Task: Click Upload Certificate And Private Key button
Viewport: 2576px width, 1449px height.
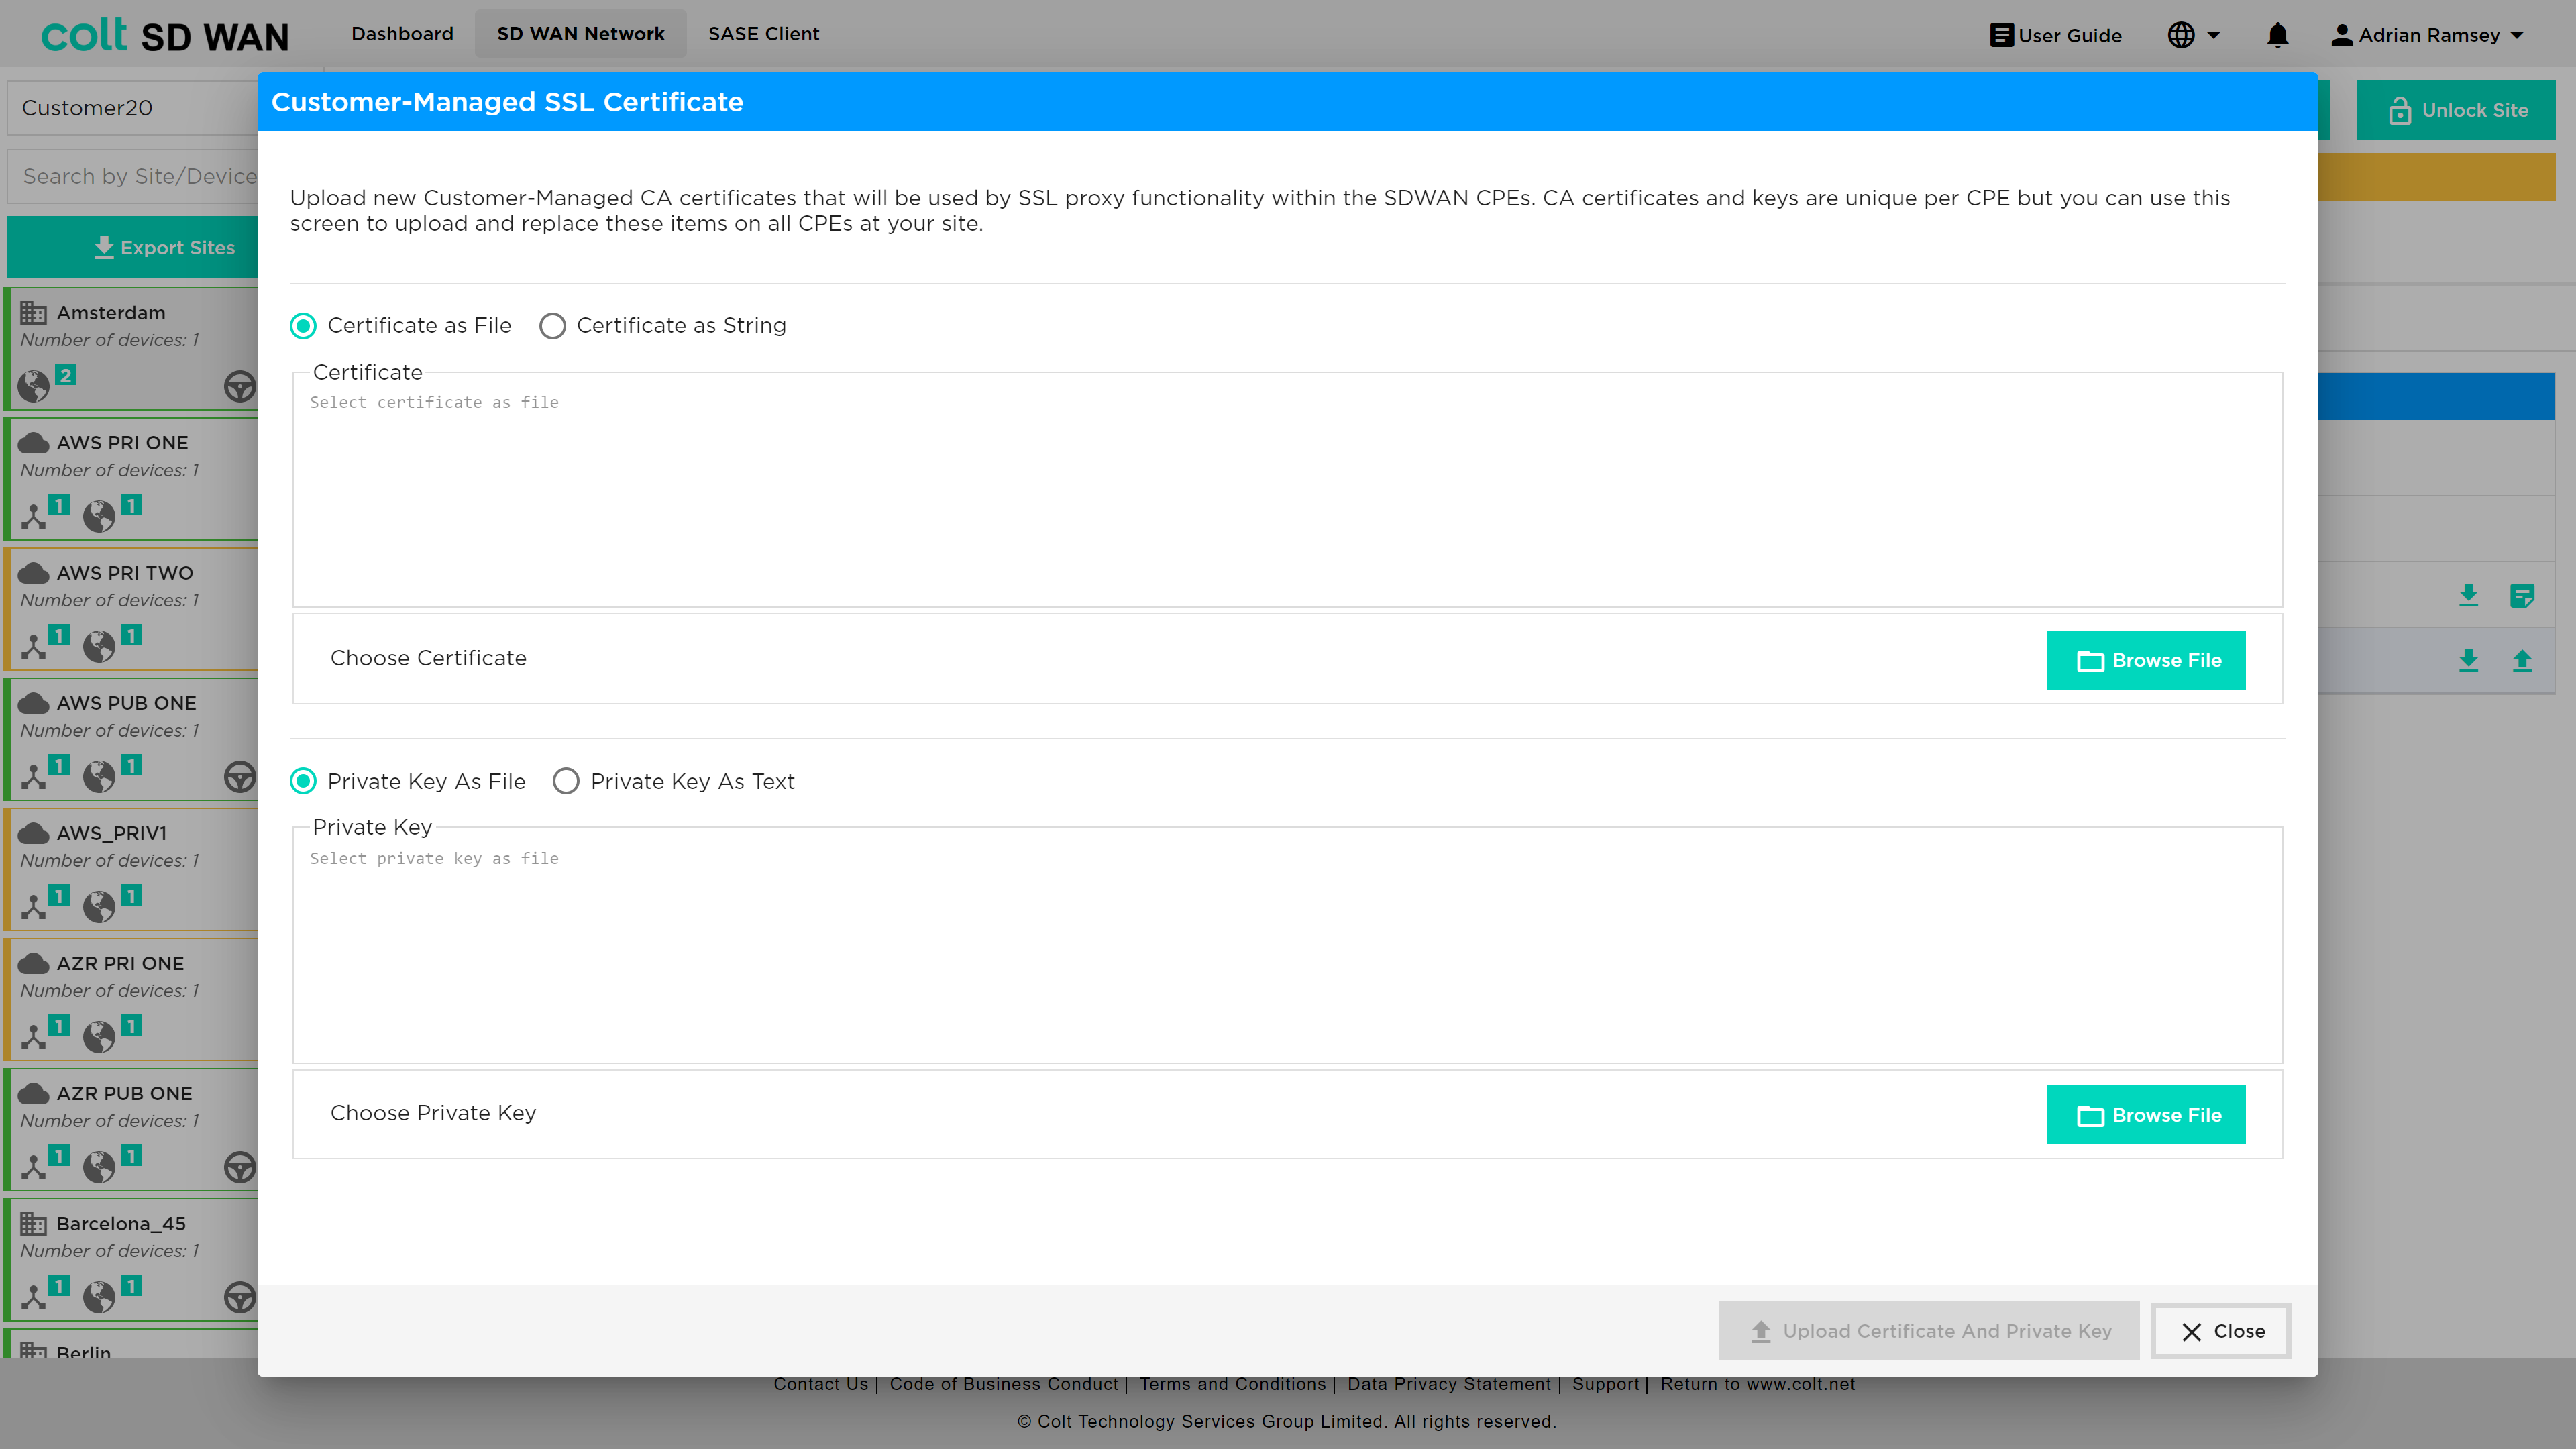Action: (1929, 1331)
